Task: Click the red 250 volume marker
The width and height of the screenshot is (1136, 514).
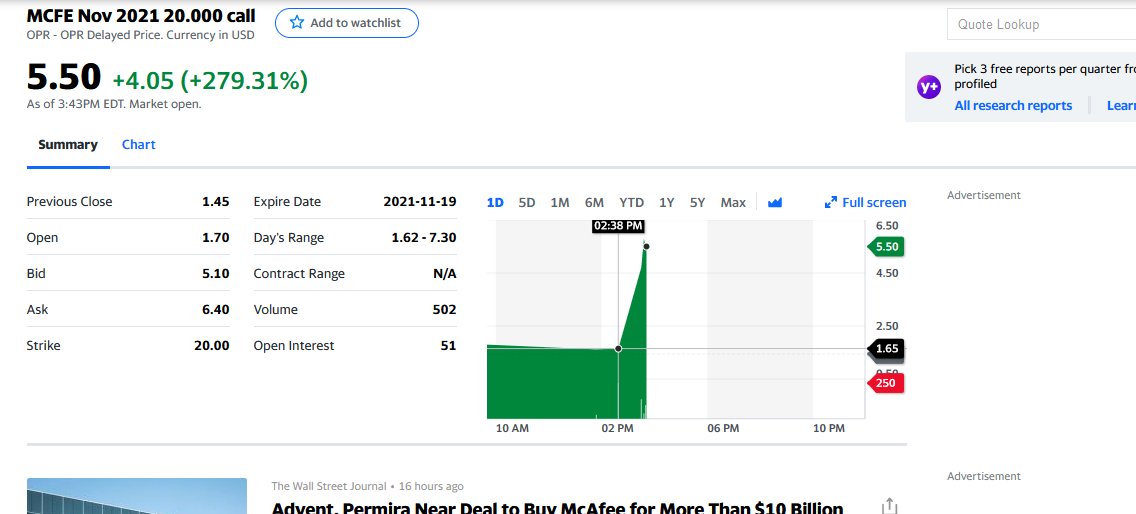Action: click(885, 383)
